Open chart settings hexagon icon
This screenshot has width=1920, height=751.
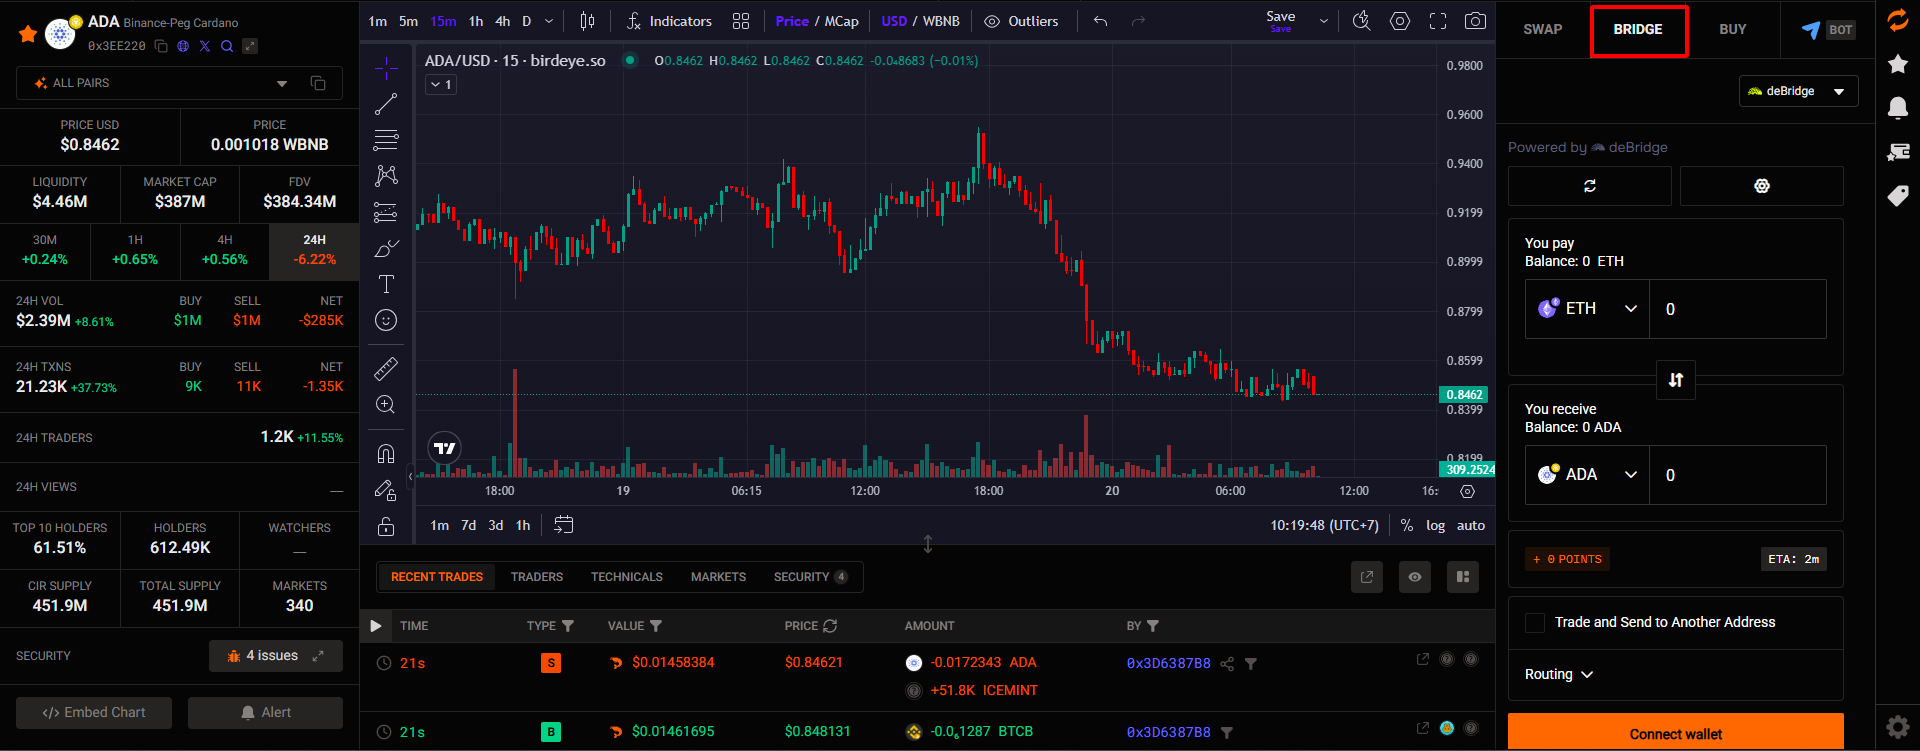1400,21
